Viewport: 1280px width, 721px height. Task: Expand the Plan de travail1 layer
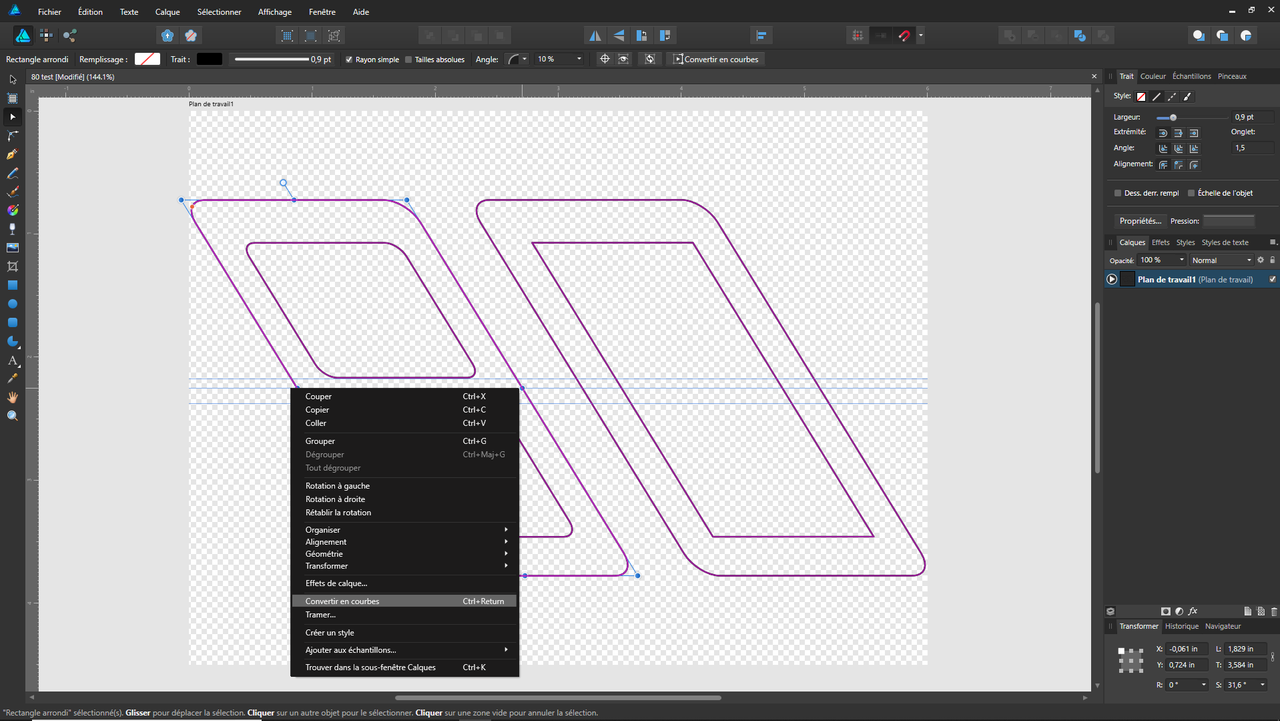pos(1112,279)
